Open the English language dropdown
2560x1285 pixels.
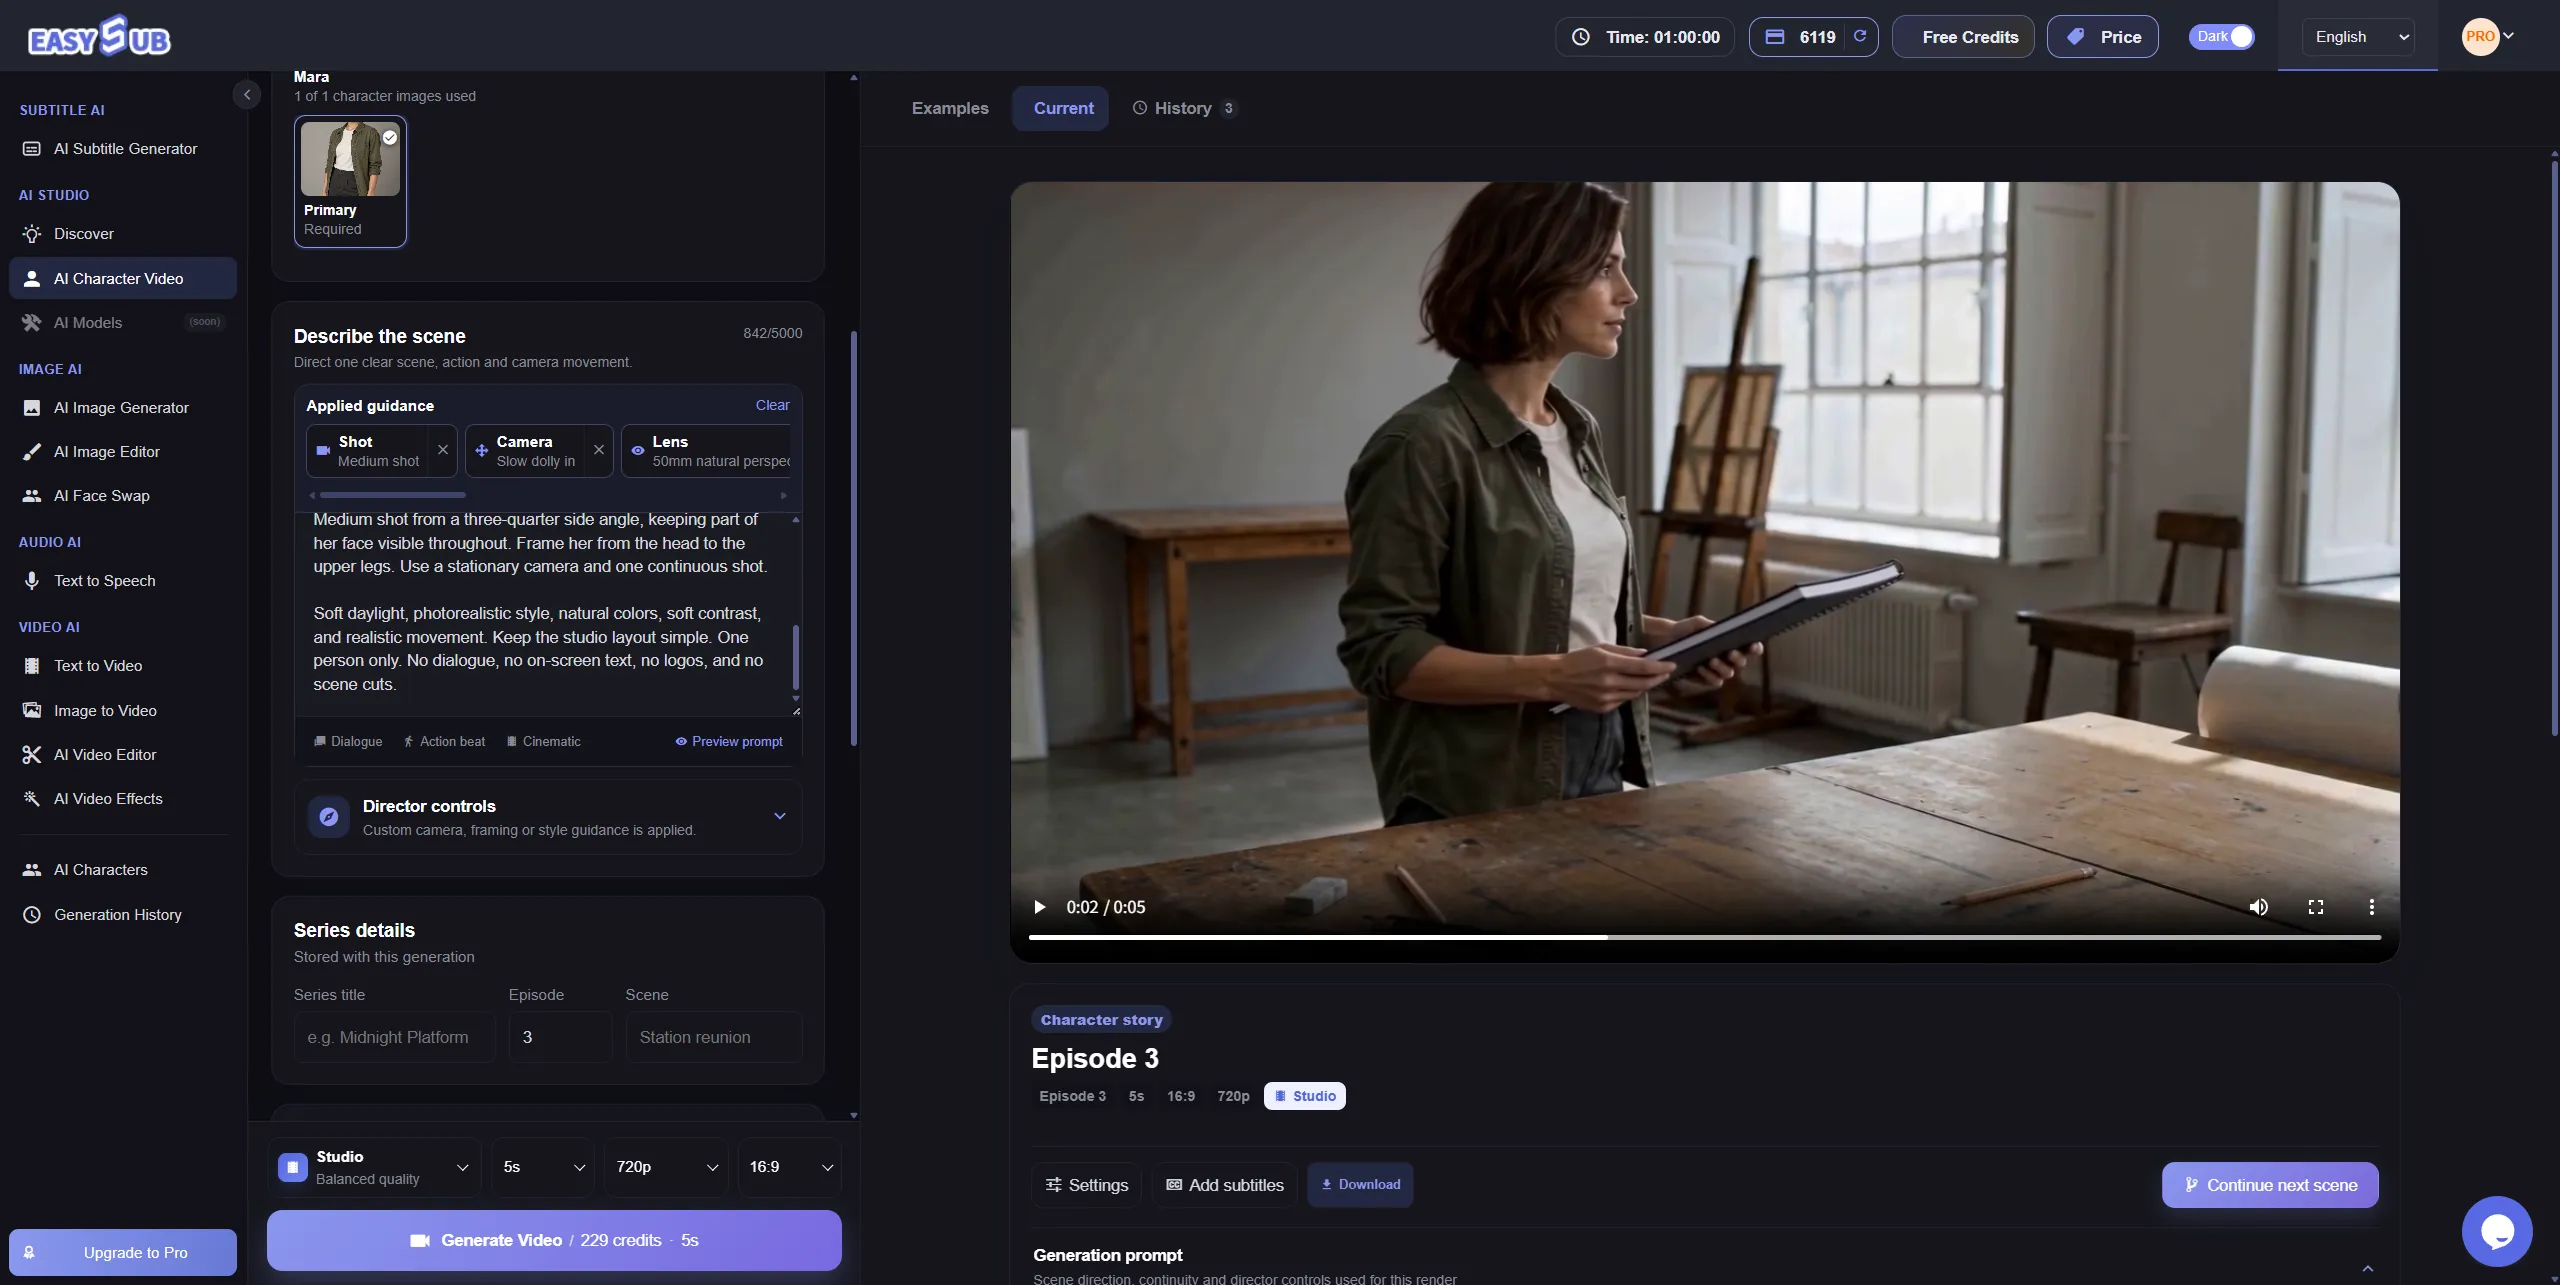point(2358,37)
